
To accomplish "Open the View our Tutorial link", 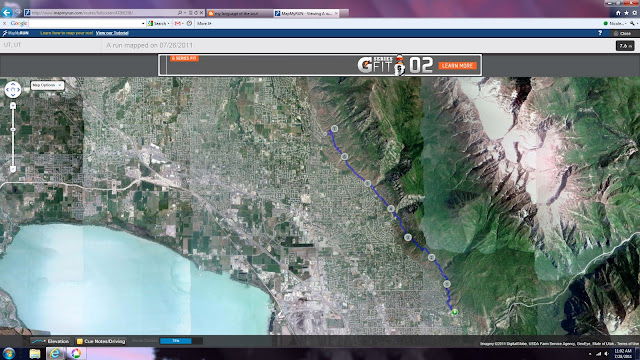I will (112, 33).
